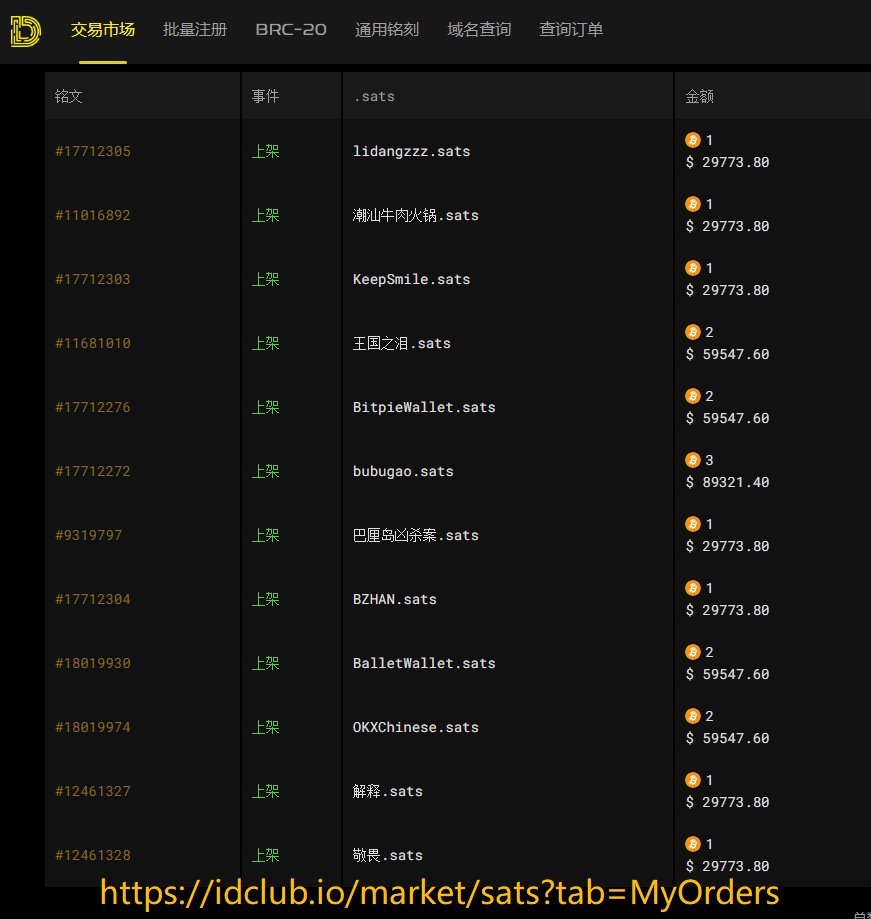Click Bitcoin icon in 王国之泪.sats row

pyautogui.click(x=693, y=332)
